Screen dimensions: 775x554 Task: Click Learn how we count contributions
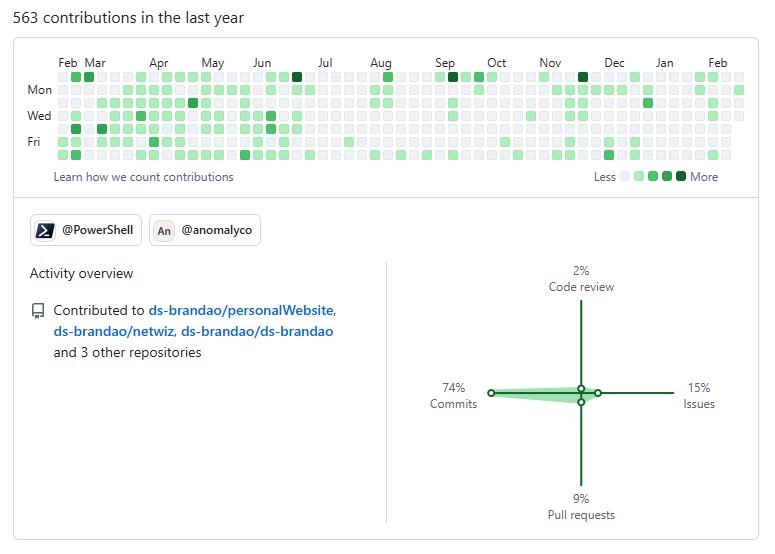[143, 177]
